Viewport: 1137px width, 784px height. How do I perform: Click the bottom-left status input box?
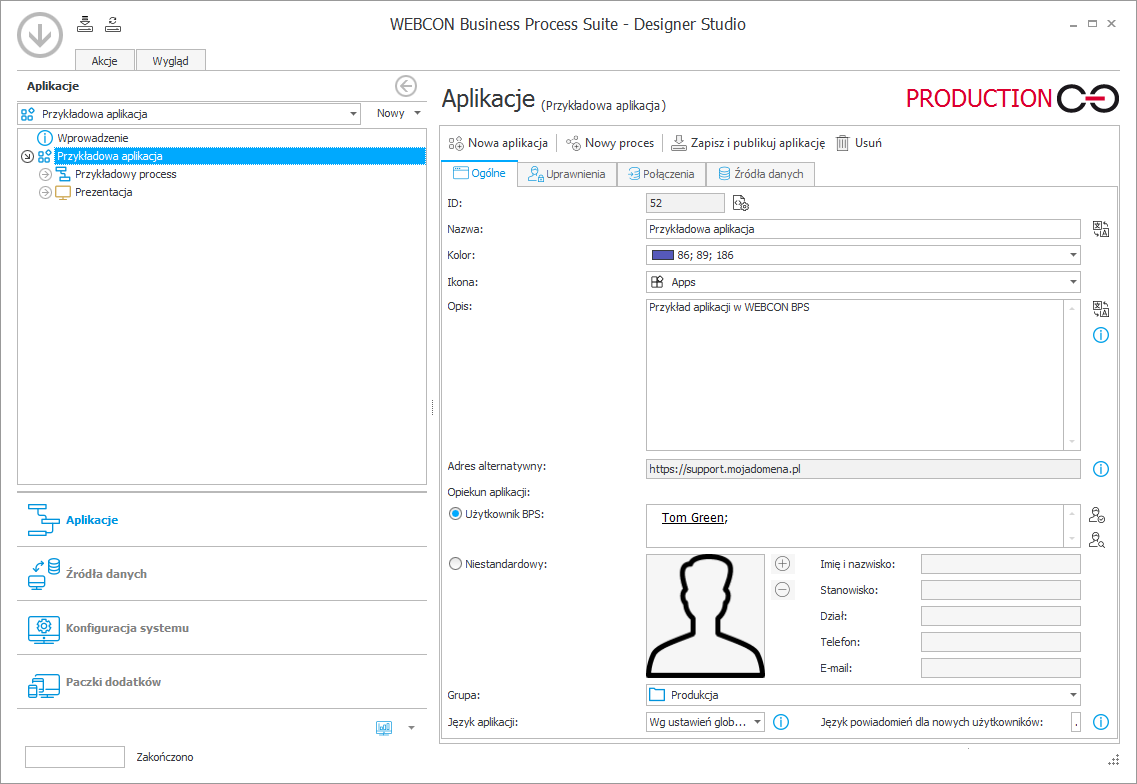pyautogui.click(x=75, y=756)
